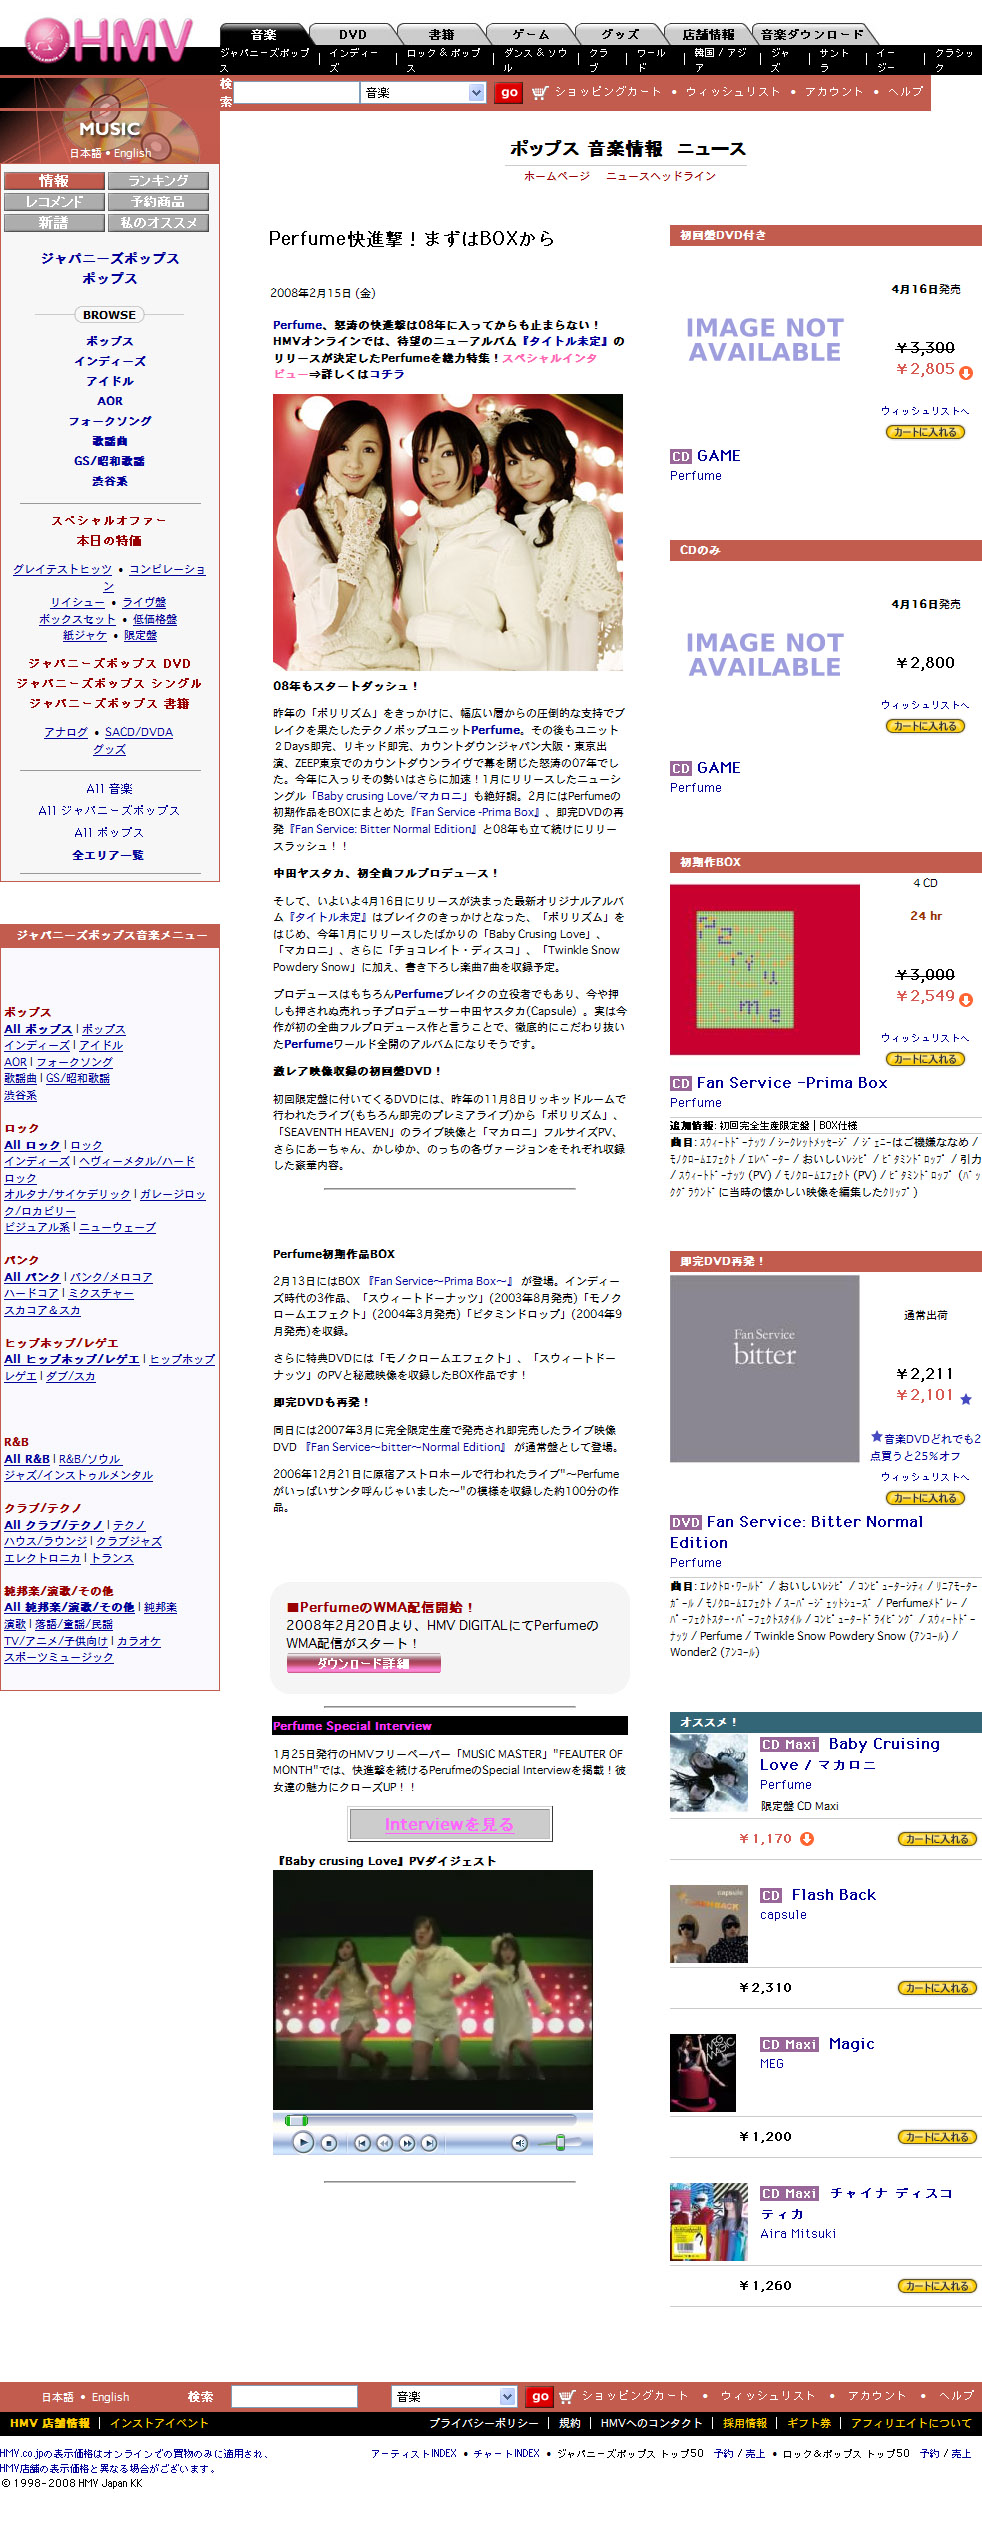
Task: Add Fan Service Bitter DVD to cart
Action: [925, 1498]
